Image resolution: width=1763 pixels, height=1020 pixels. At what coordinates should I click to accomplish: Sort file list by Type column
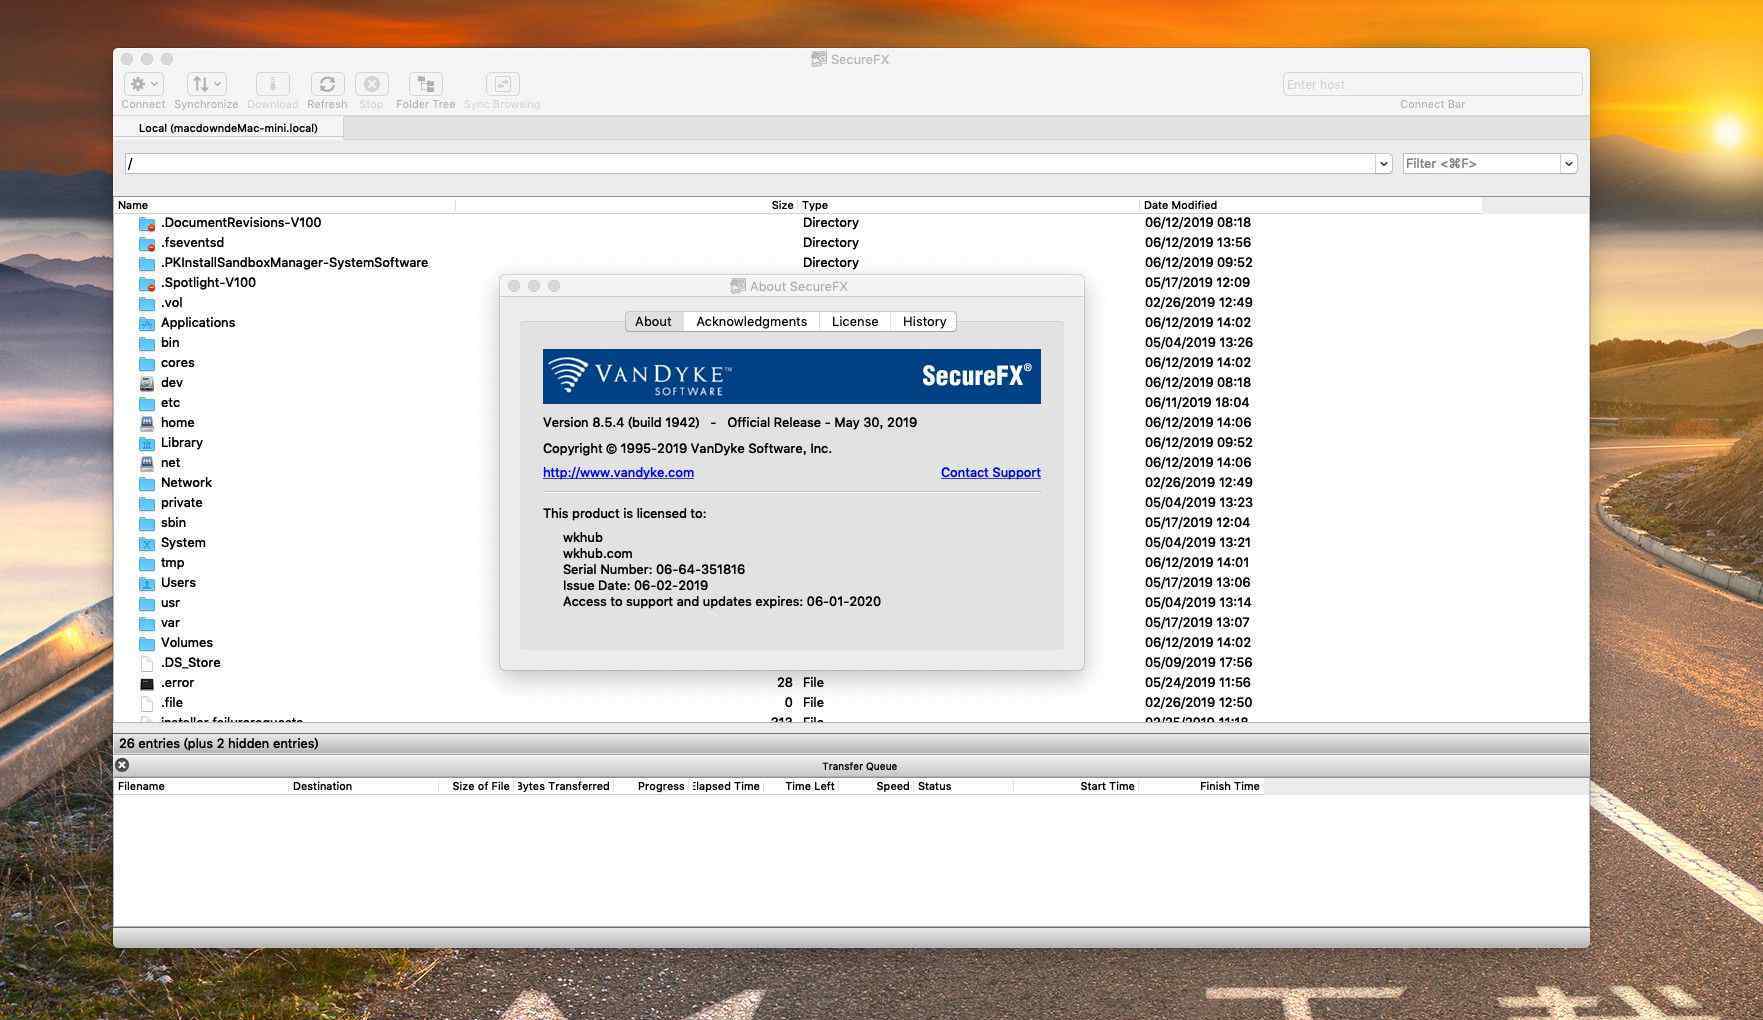[969, 205]
